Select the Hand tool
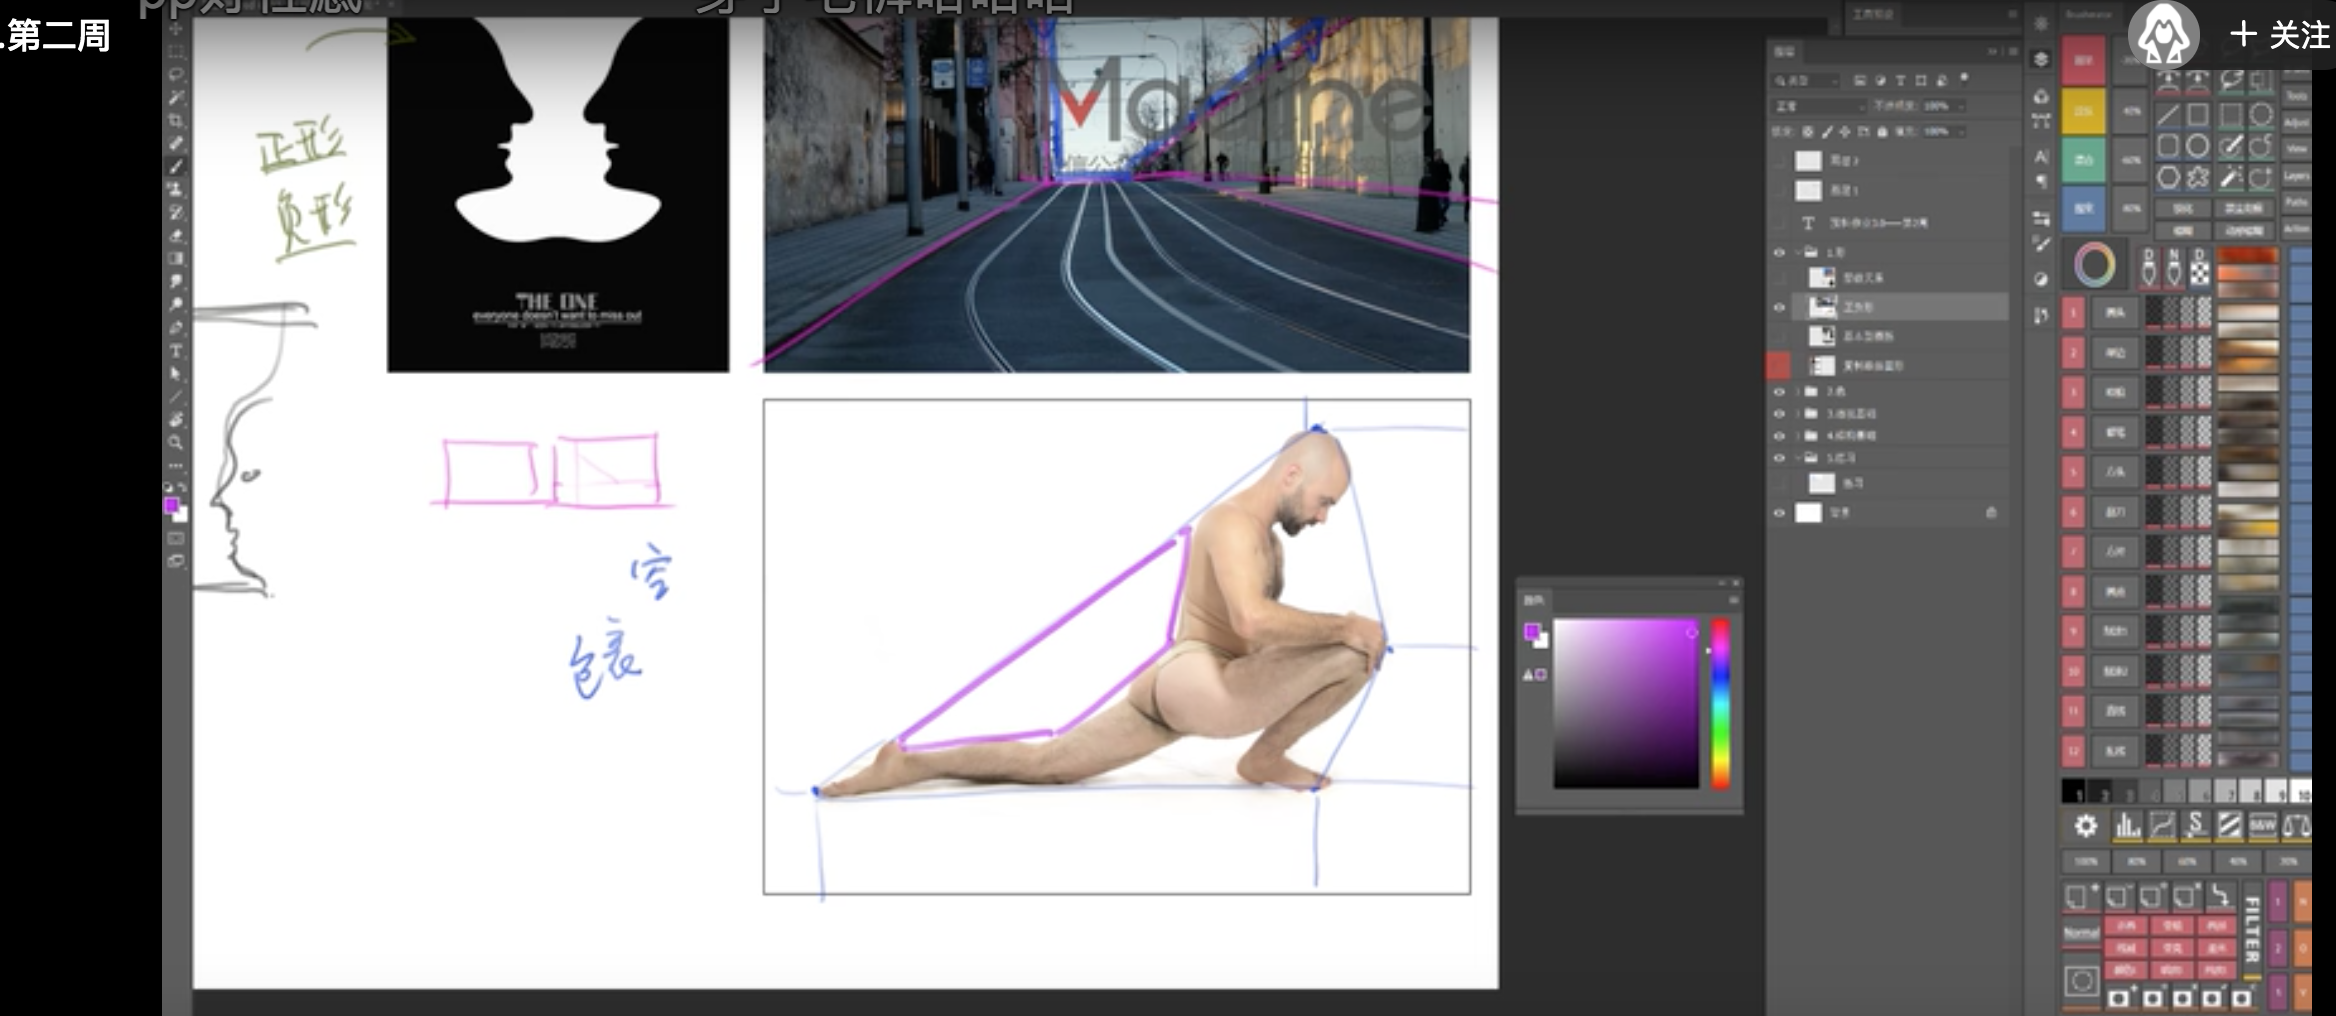The width and height of the screenshot is (2336, 1016). point(176,419)
